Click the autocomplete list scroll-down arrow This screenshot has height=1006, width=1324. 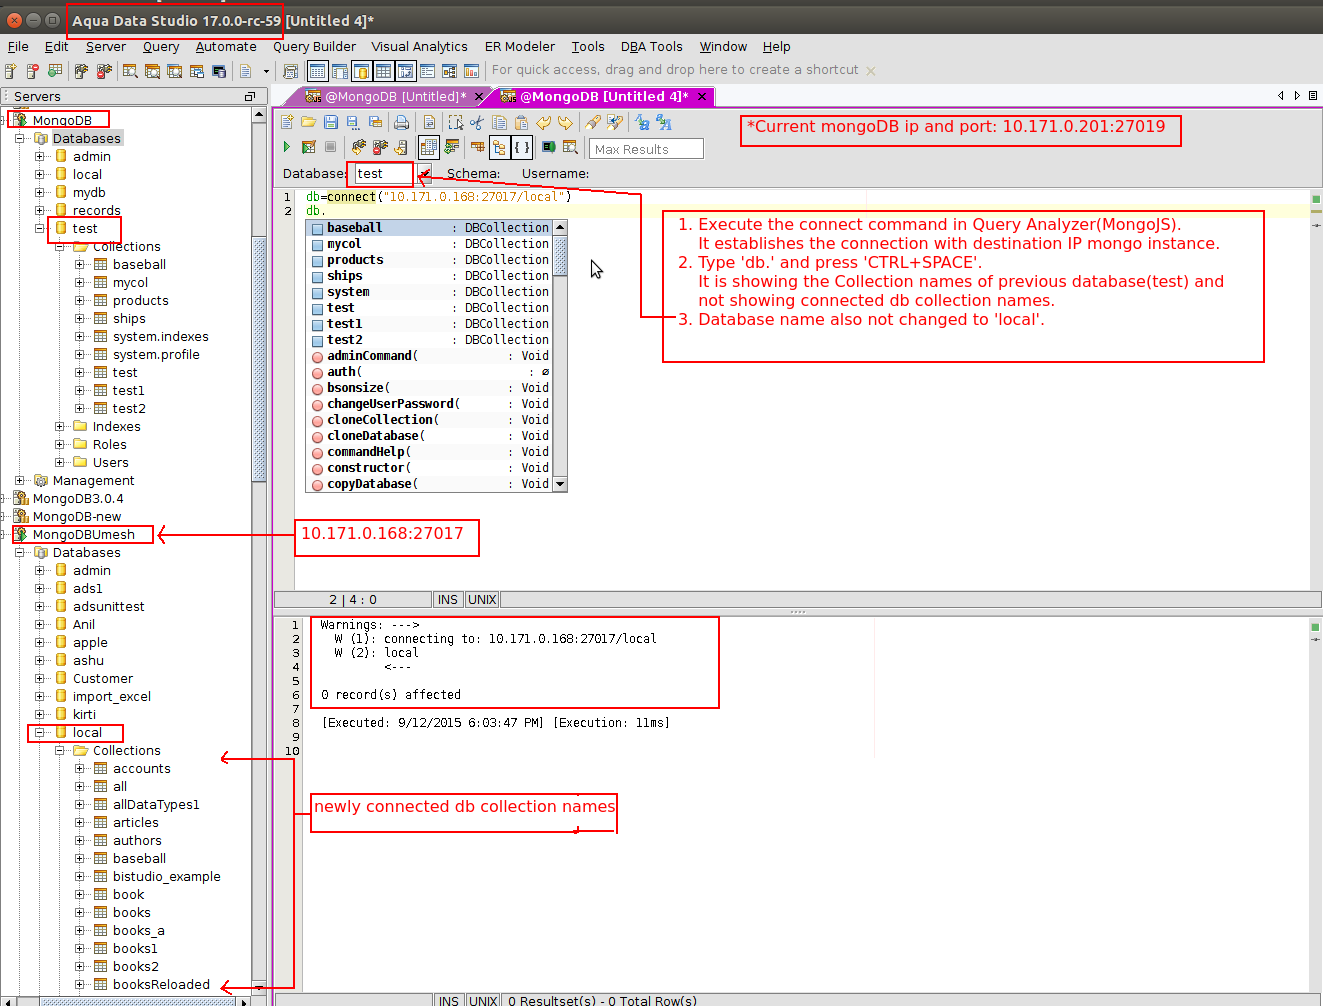click(x=560, y=484)
